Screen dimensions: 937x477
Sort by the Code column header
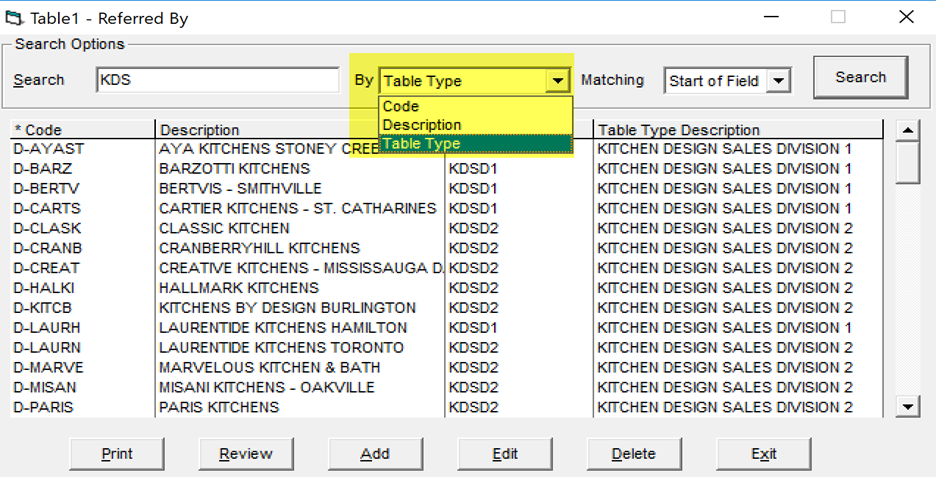pyautogui.click(x=82, y=130)
